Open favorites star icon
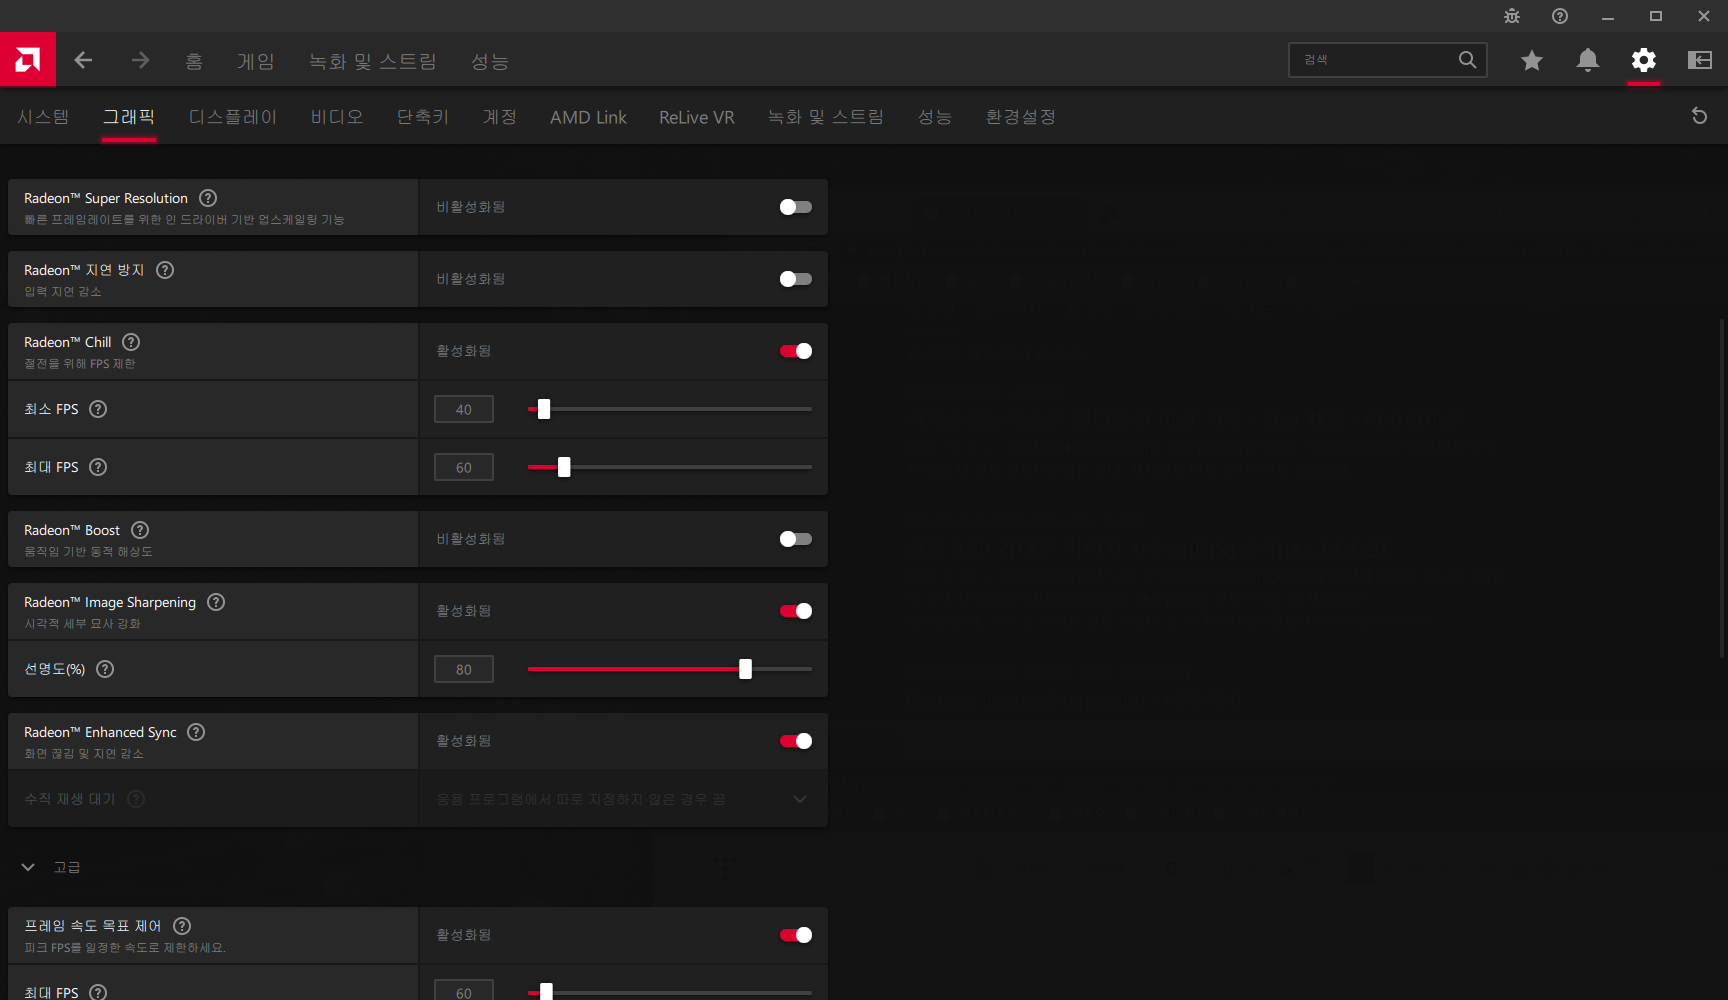This screenshot has width=1728, height=1000. pos(1532,60)
